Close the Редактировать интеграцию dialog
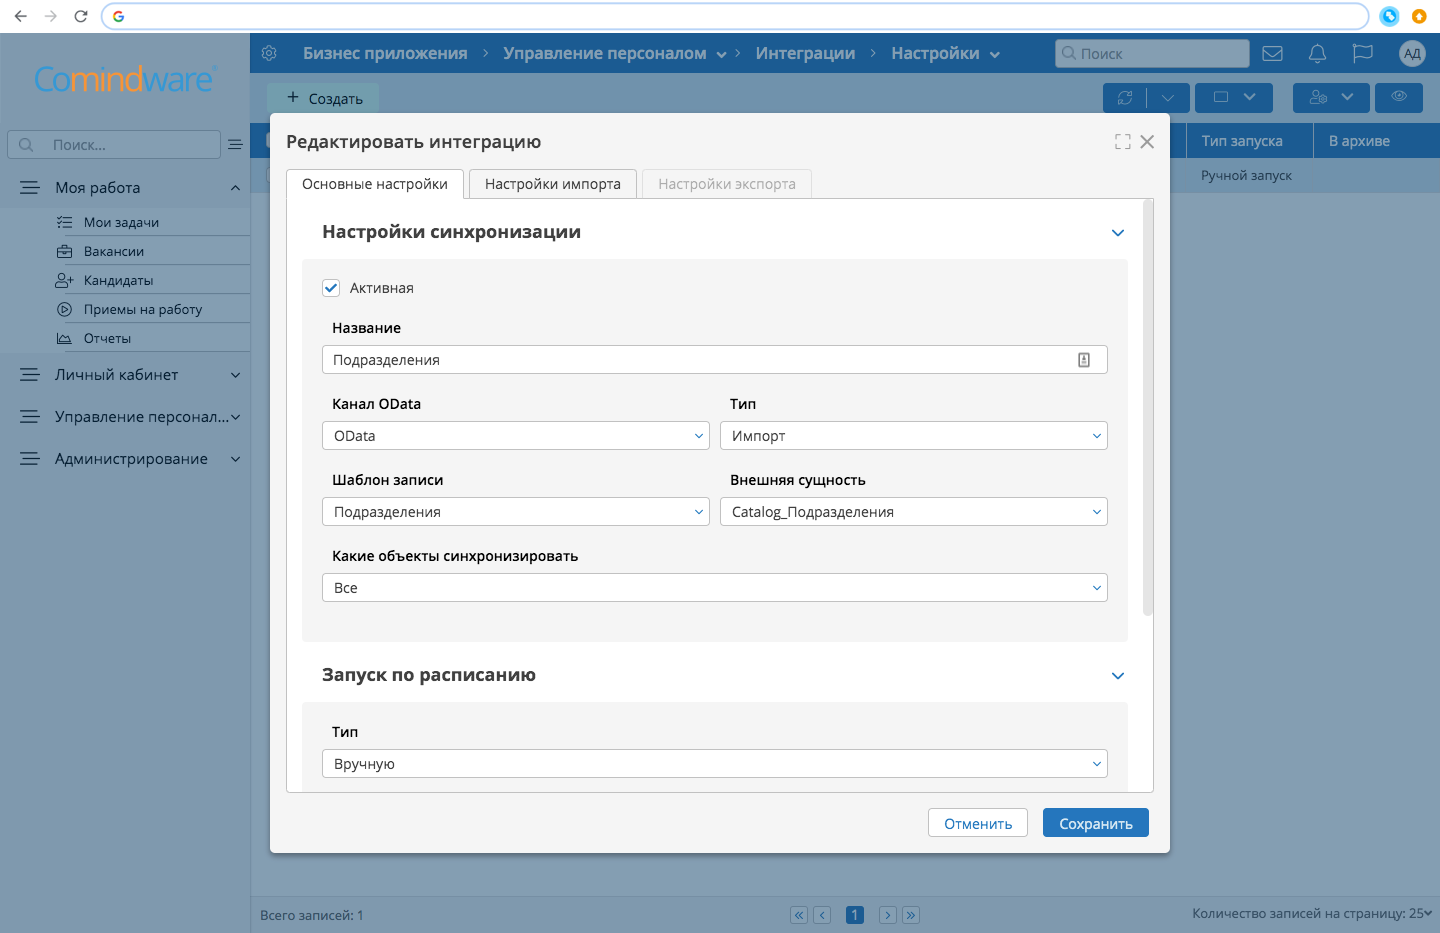The image size is (1440, 933). [x=1147, y=142]
